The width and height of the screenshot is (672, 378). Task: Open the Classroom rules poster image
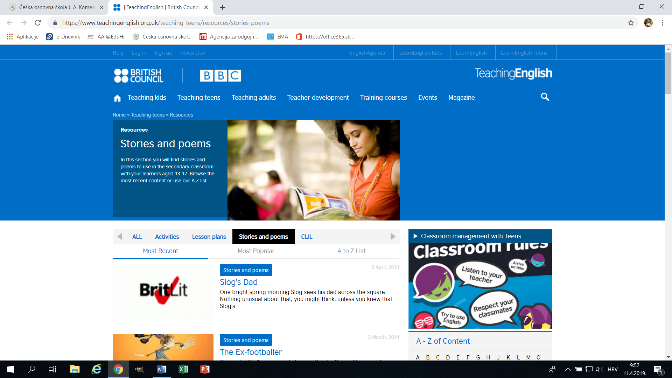point(480,286)
